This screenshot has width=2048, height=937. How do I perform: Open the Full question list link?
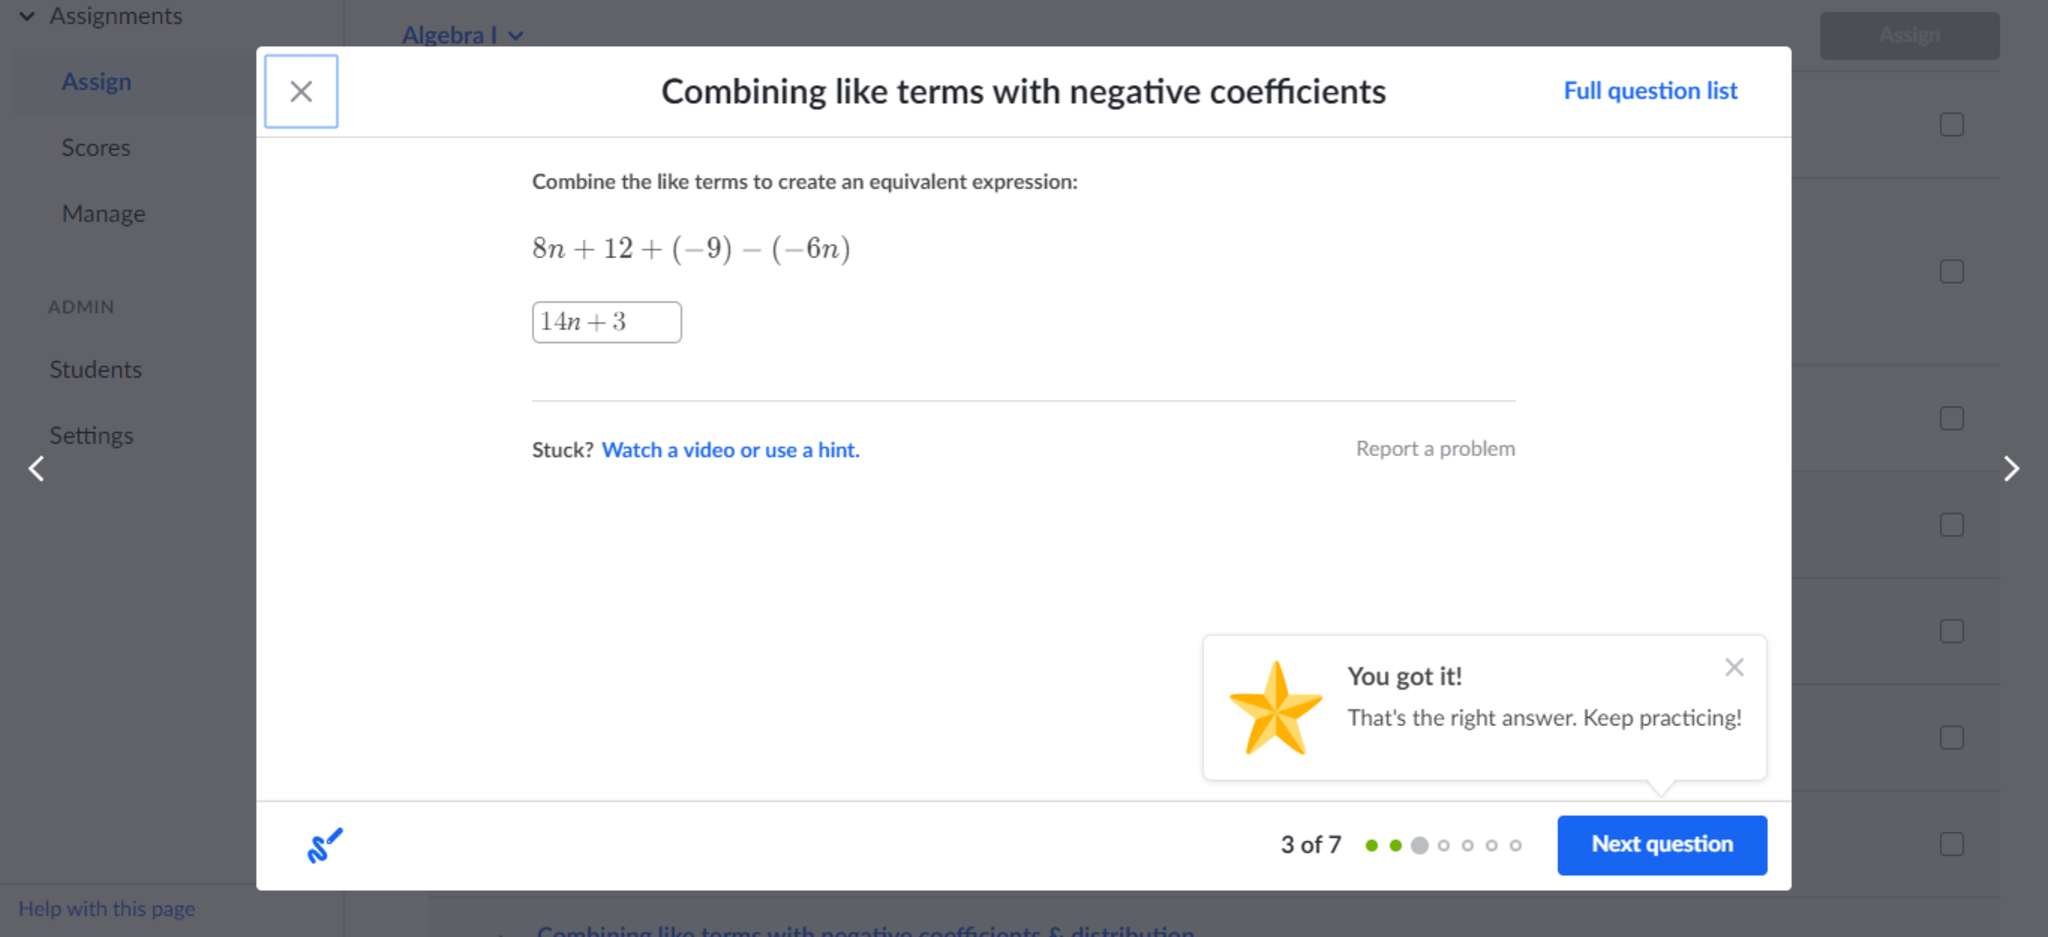(1650, 91)
